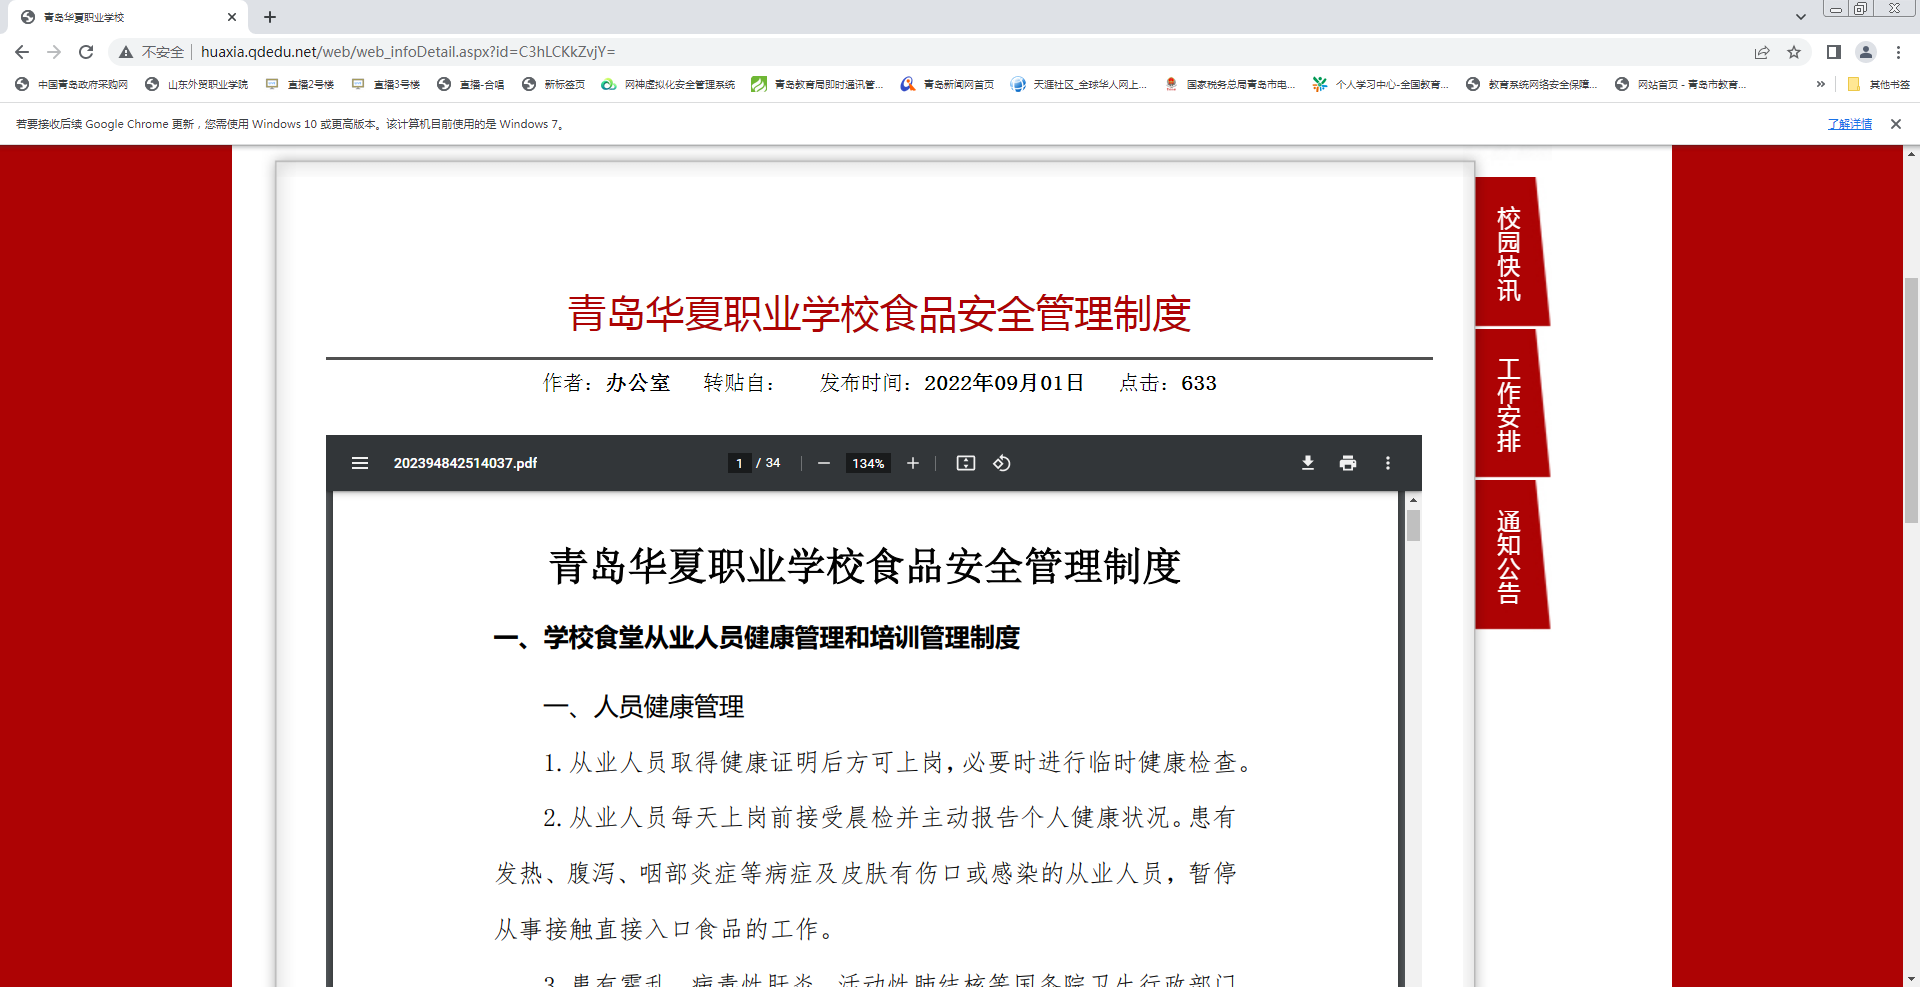Click the PDF viewer vertical scrollbar thumb
The image size is (1920, 987).
(x=1413, y=525)
